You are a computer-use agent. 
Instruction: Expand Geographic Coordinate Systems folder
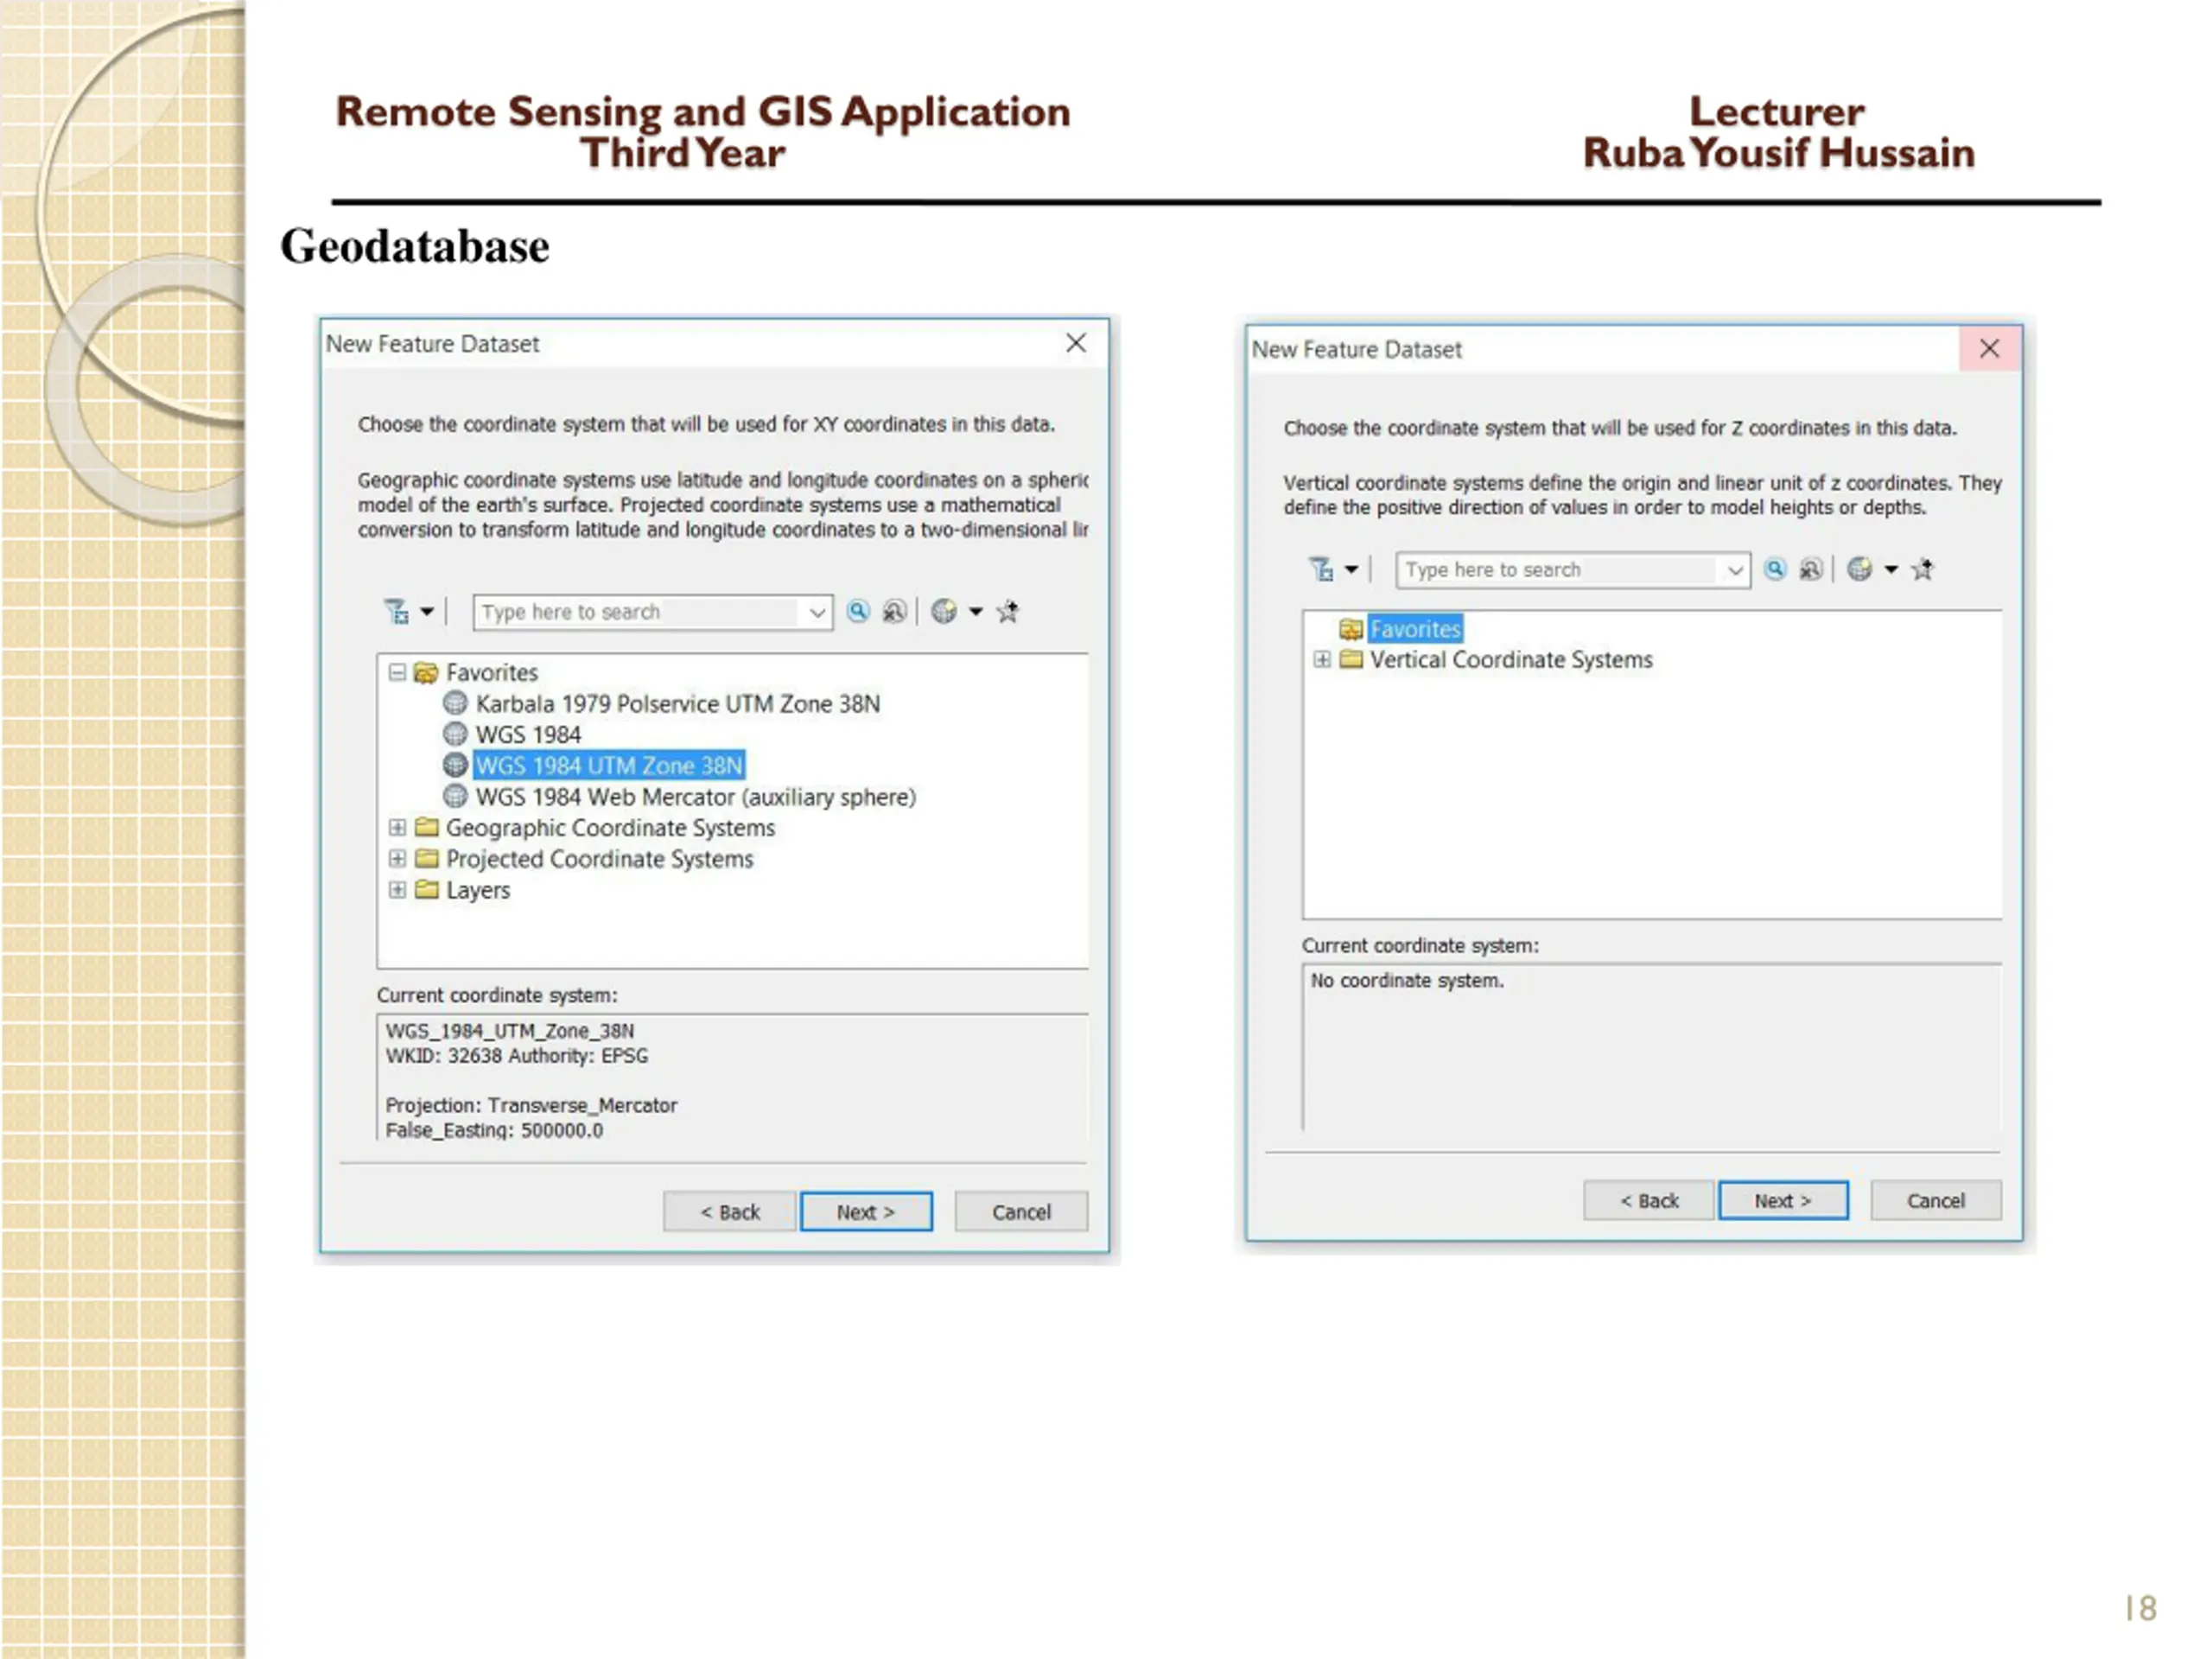click(x=397, y=827)
